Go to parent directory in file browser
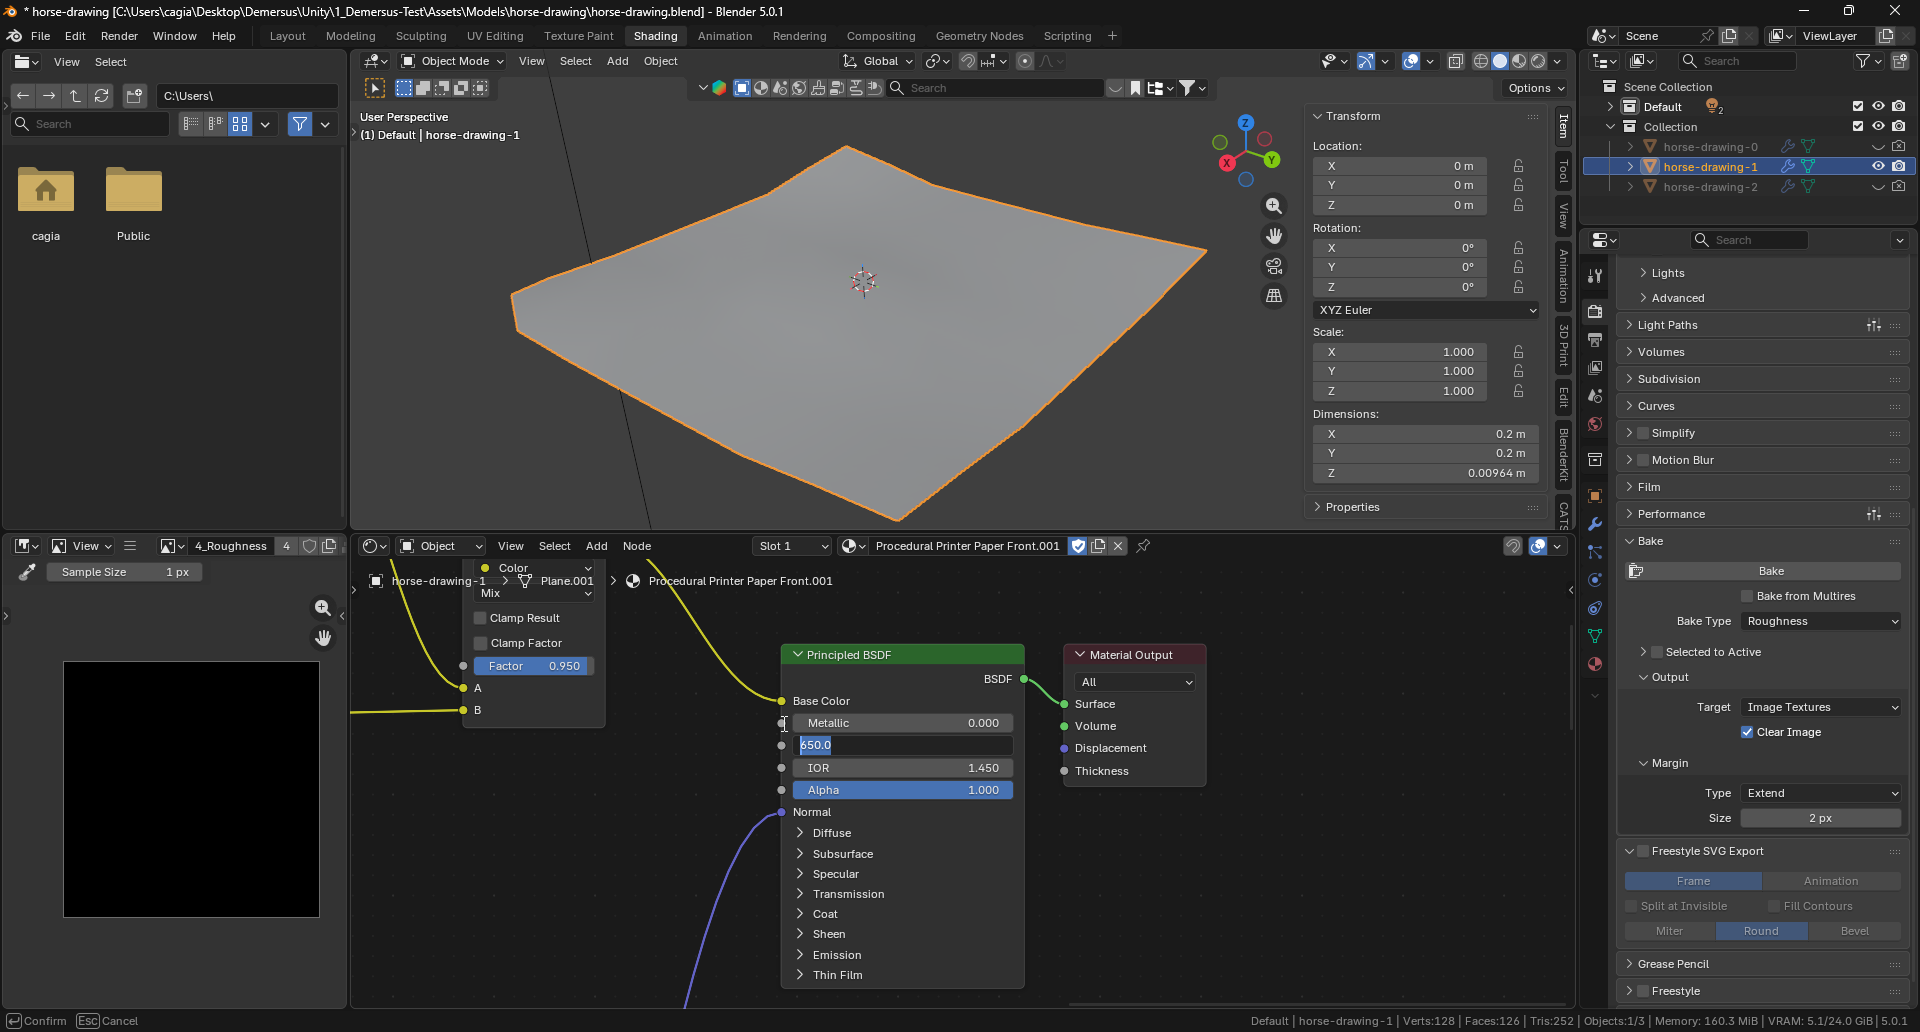Image resolution: width=1920 pixels, height=1032 pixels. 75,96
